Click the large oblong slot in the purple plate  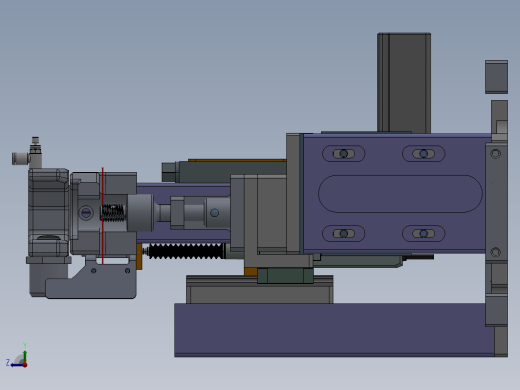coord(400,194)
